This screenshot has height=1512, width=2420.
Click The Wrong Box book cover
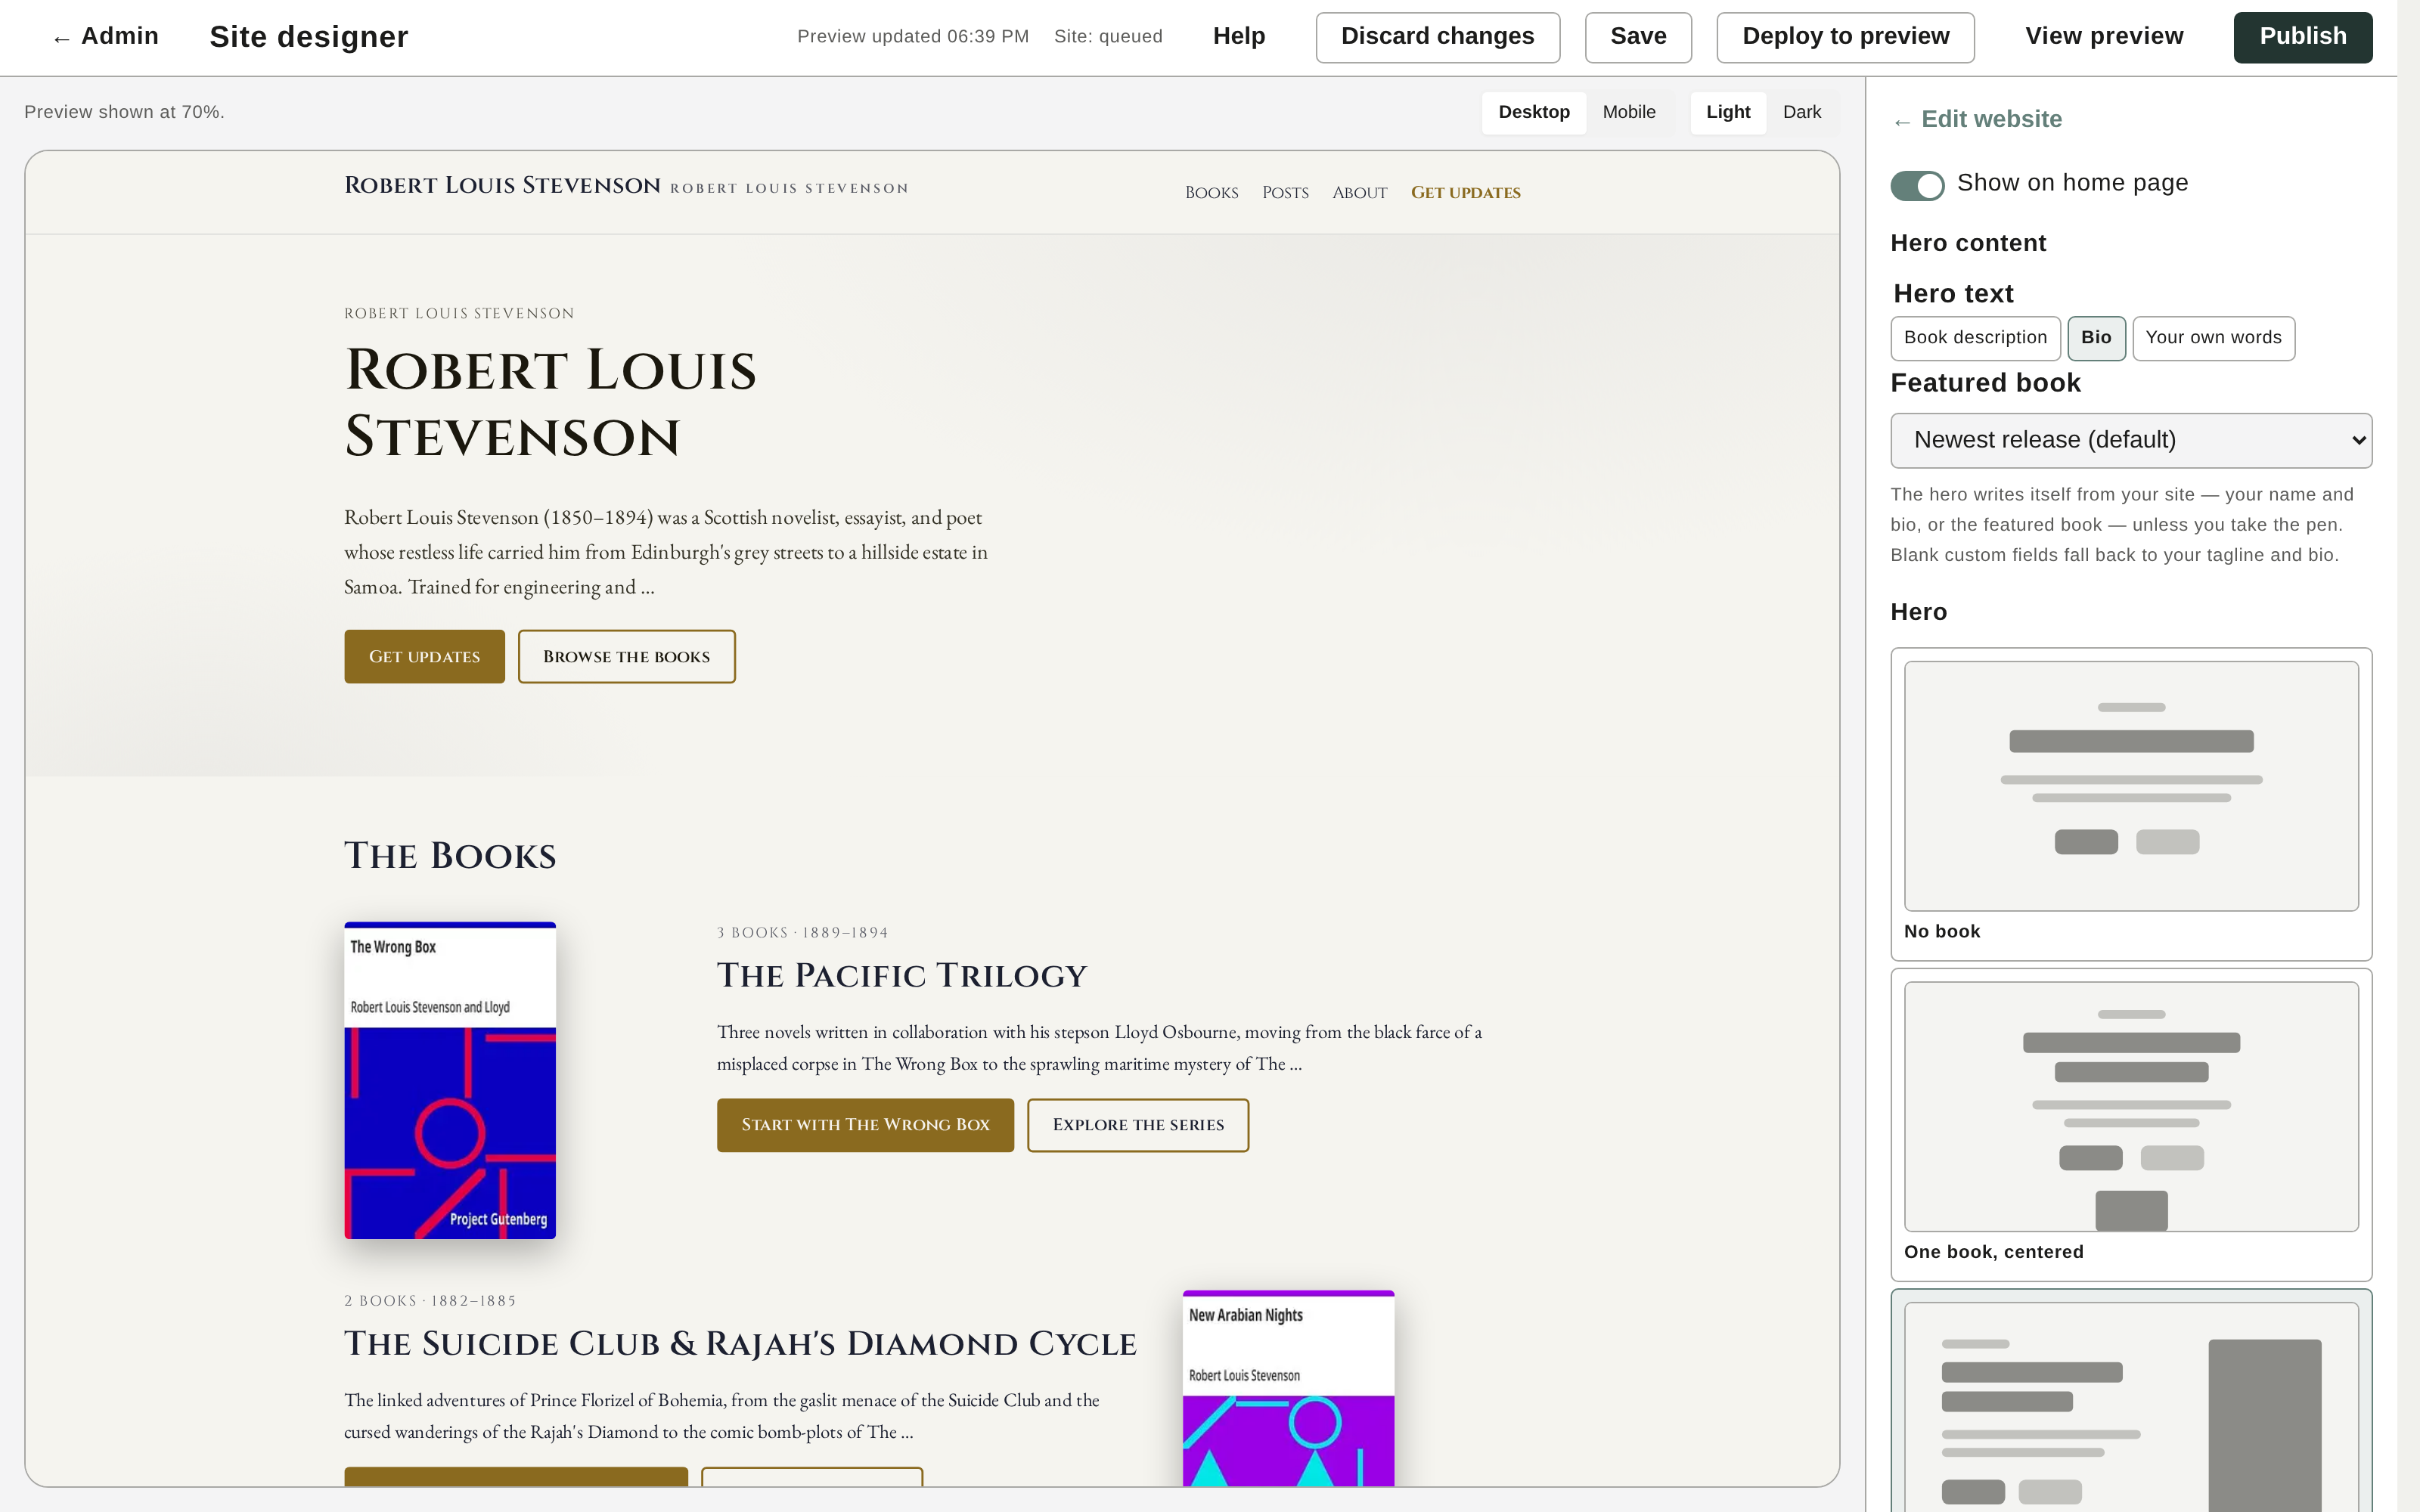[x=450, y=1080]
